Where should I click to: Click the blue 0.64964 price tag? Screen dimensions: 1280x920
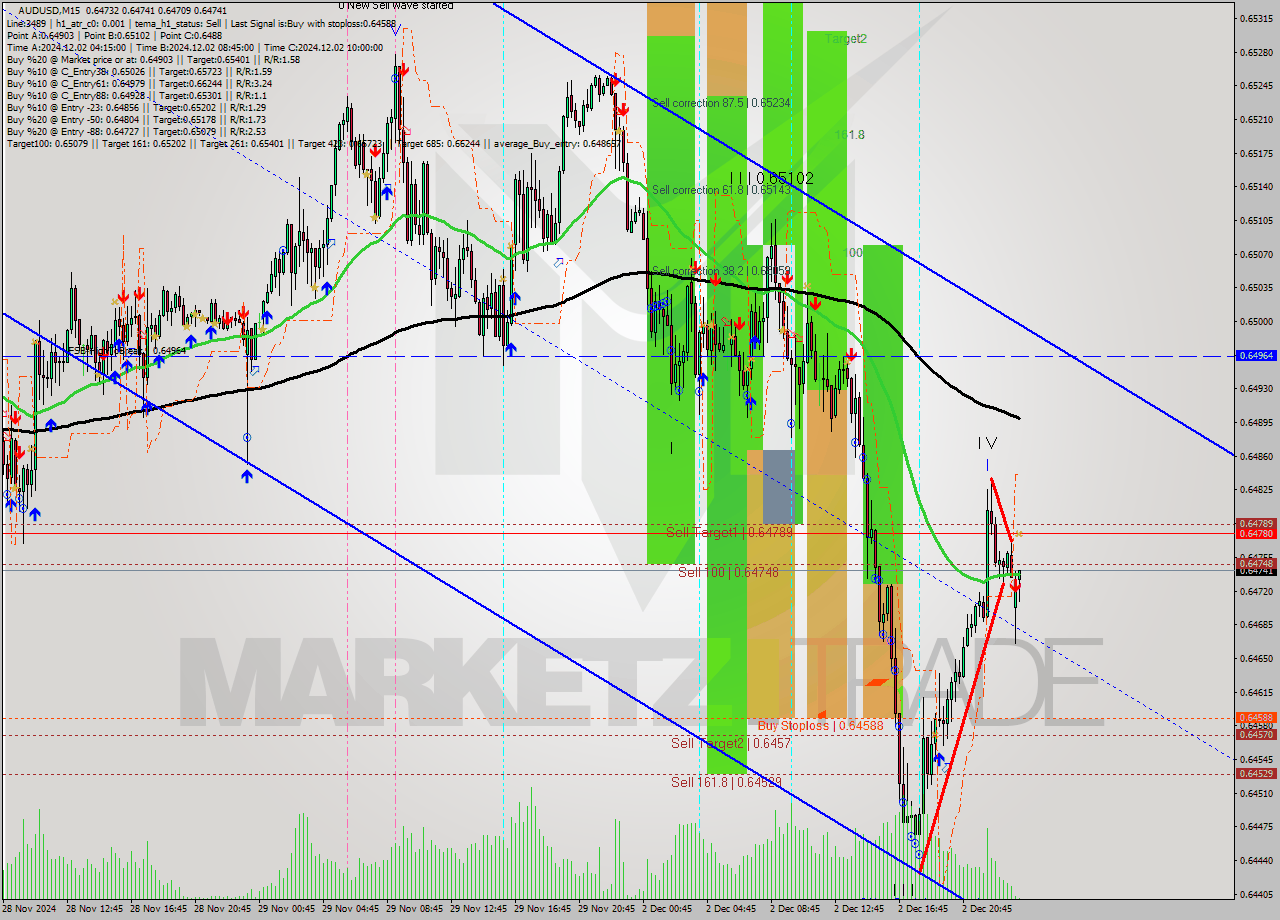(1256, 355)
